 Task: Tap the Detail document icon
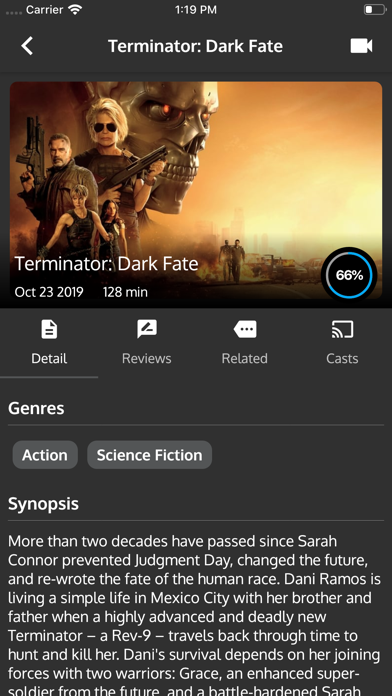(49, 329)
